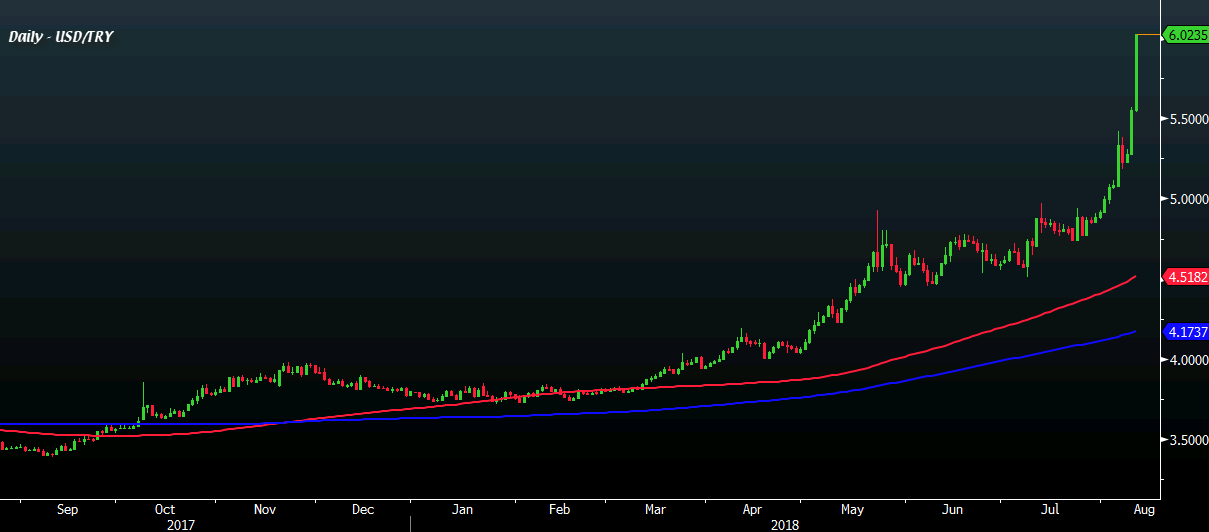
Task: Click the Jun month axis label
Action: point(952,510)
